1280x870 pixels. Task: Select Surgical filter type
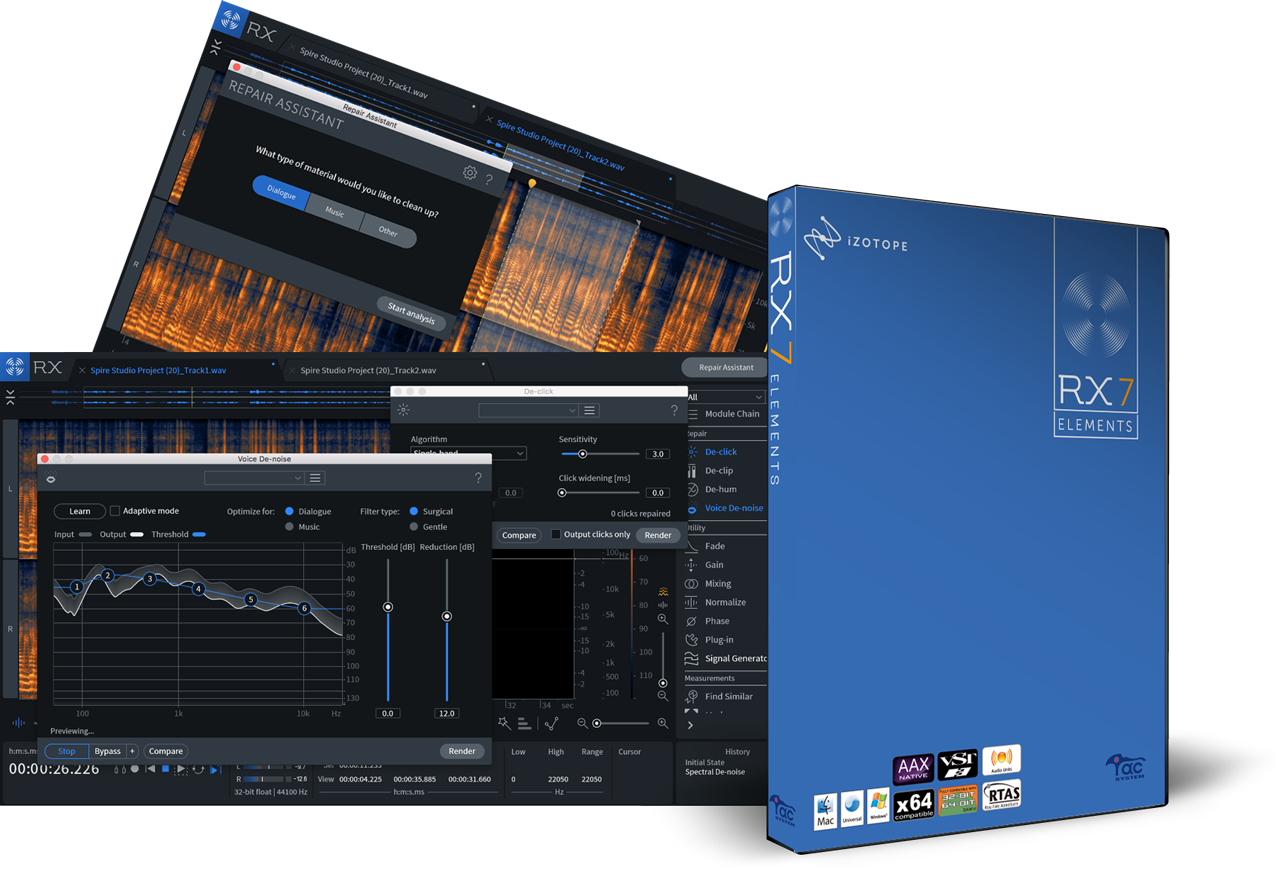pos(413,511)
